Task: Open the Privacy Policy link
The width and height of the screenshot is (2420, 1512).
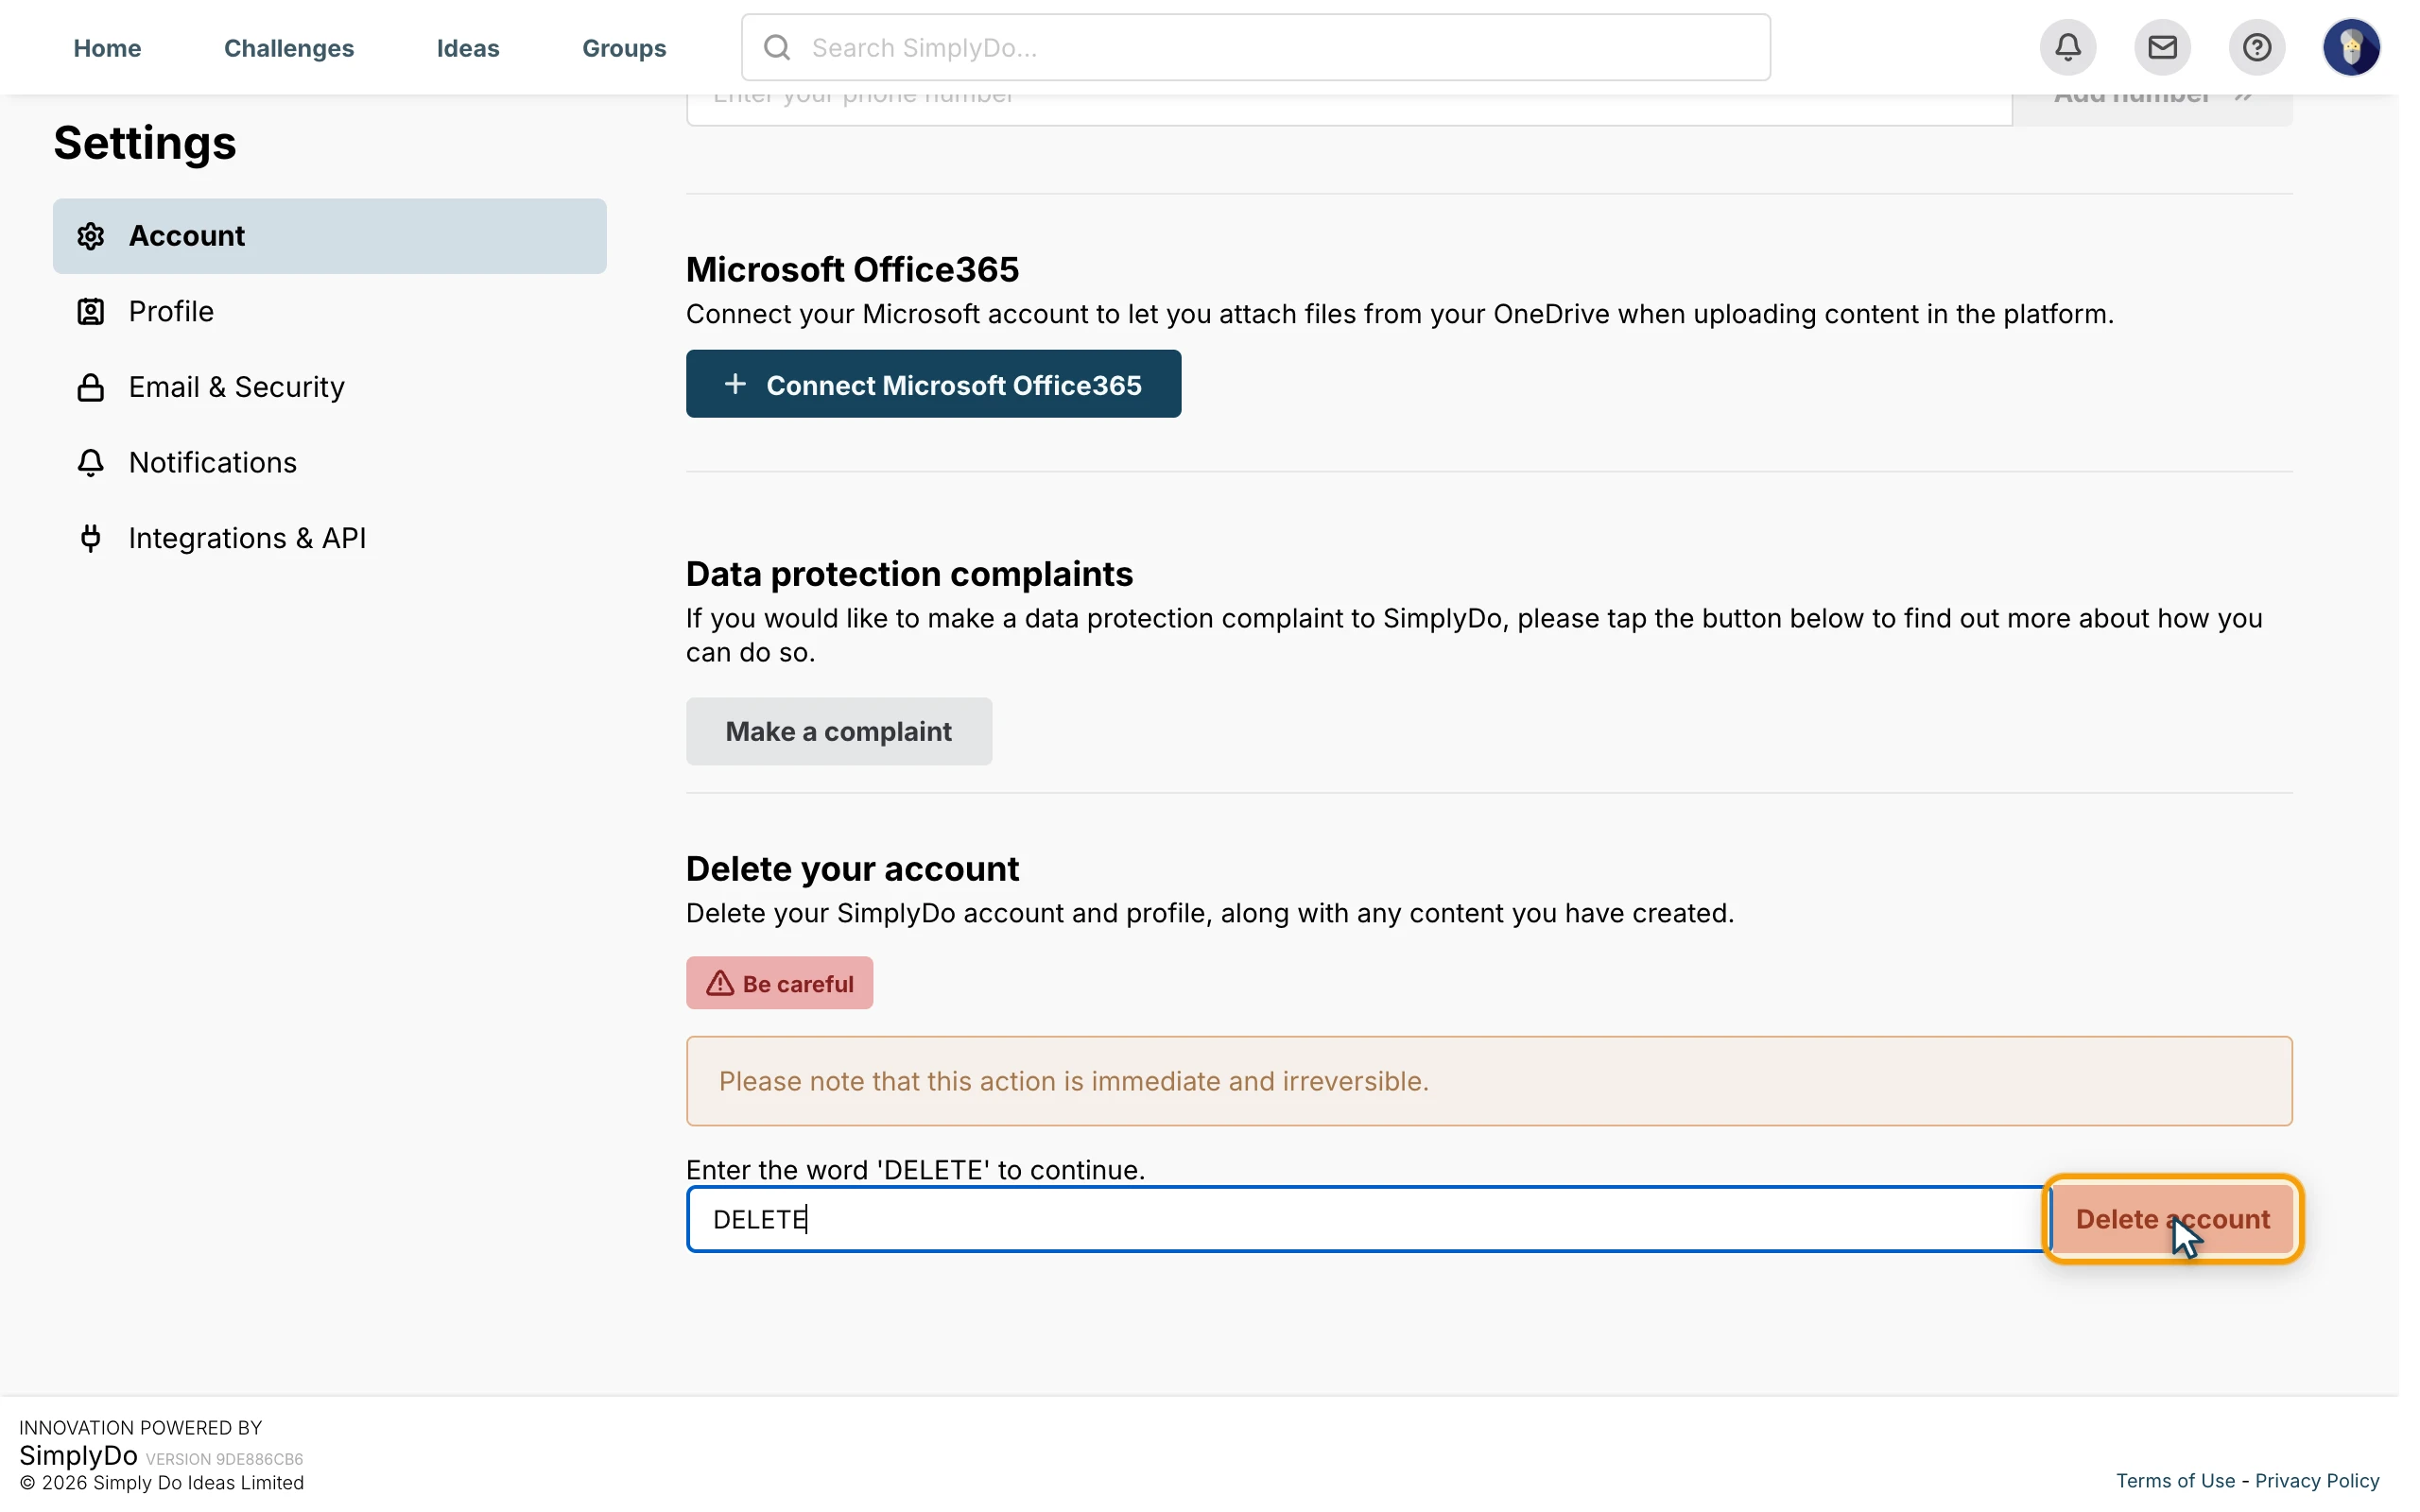Action: click(x=2317, y=1481)
